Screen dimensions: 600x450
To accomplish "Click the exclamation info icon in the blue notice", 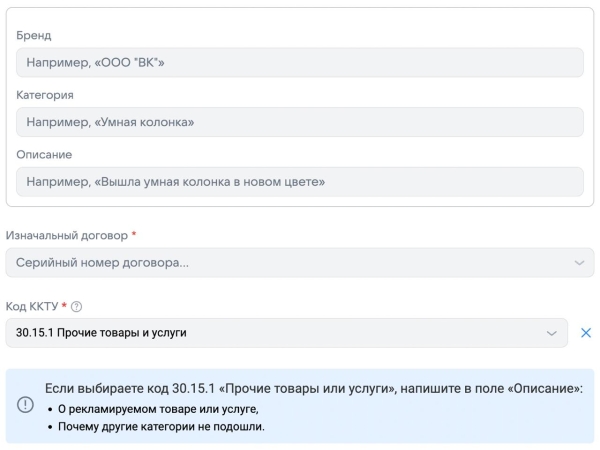I will pyautogui.click(x=25, y=405).
